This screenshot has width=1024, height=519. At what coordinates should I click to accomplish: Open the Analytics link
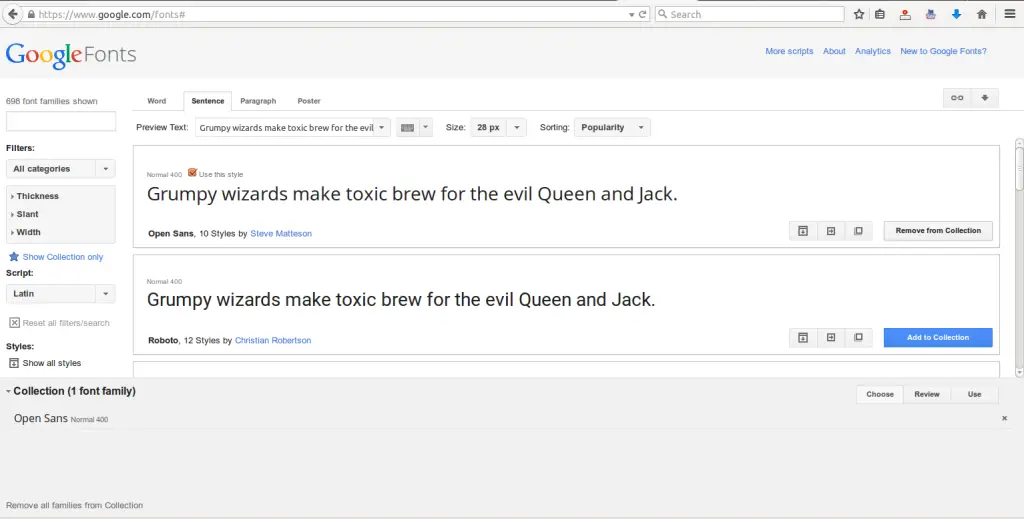pos(872,51)
